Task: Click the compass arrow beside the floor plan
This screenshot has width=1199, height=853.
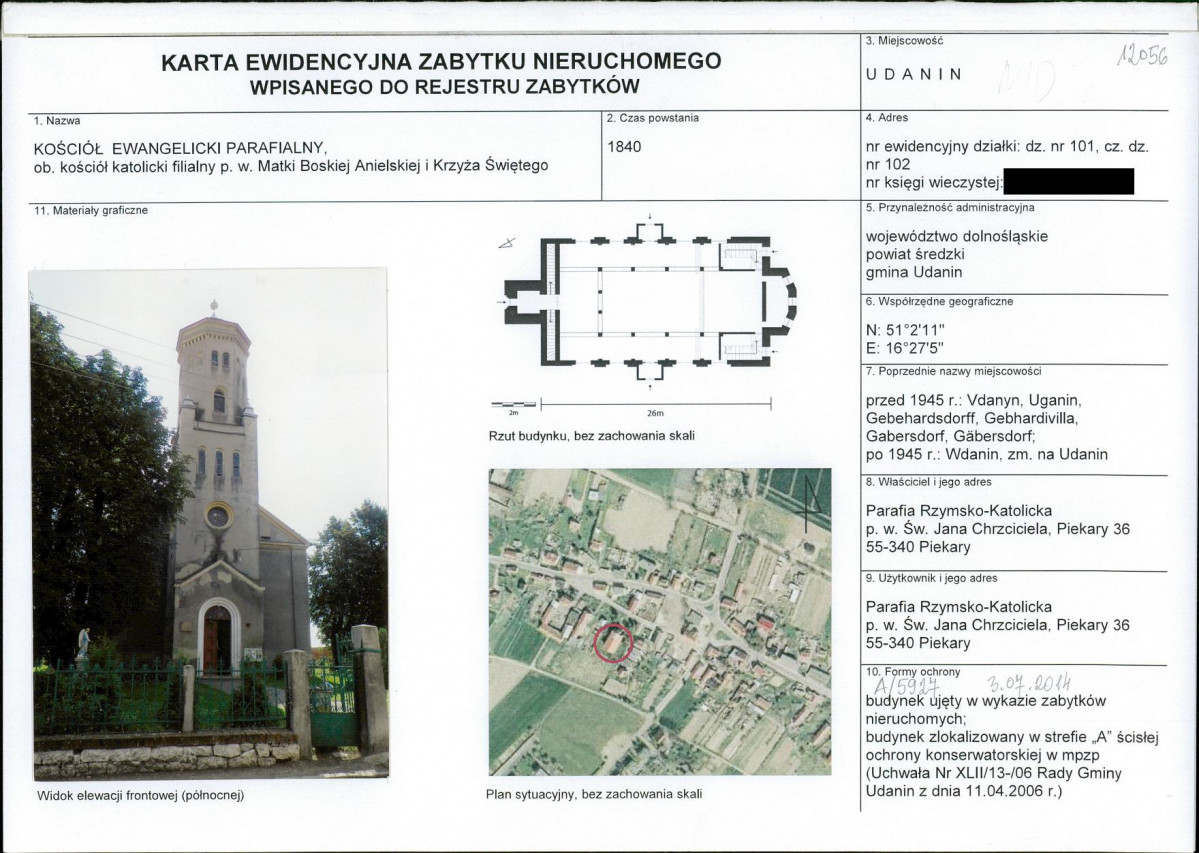Action: point(506,244)
